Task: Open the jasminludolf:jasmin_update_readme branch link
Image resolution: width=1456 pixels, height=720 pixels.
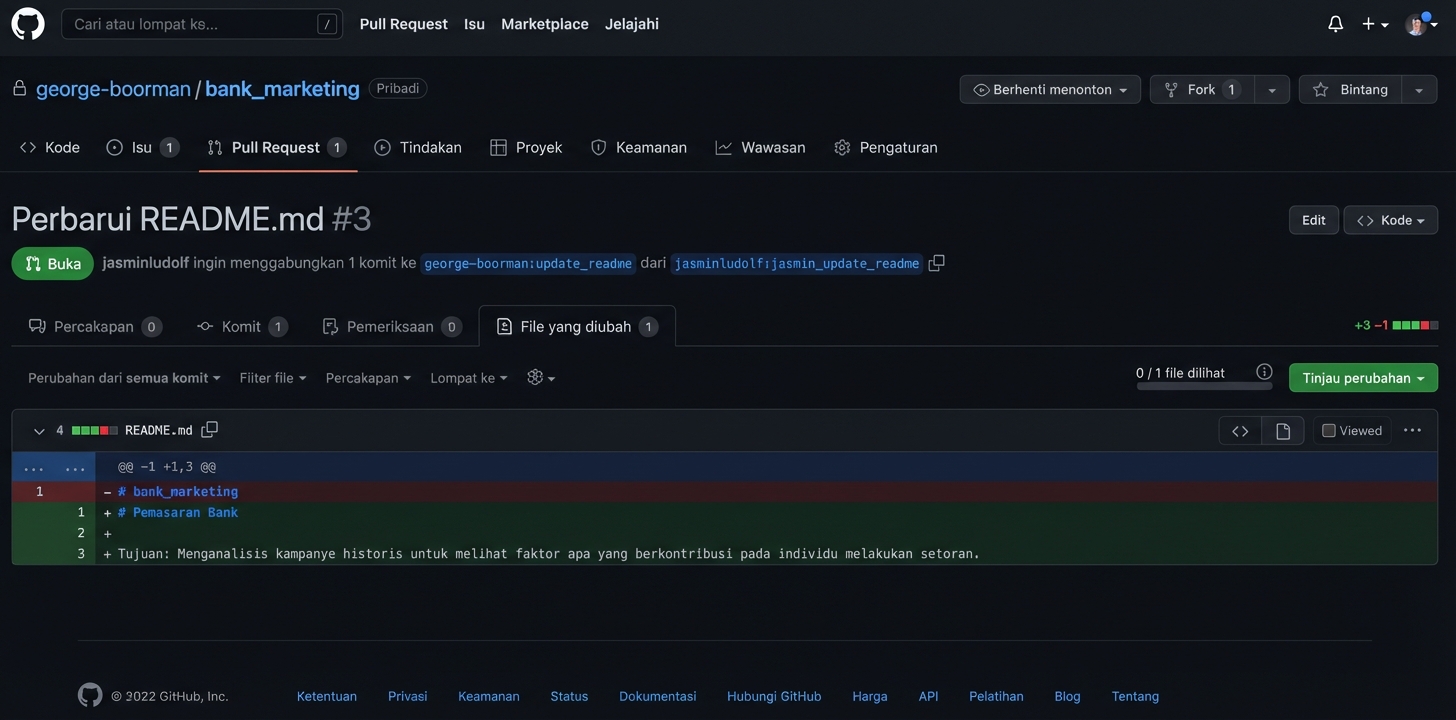Action: click(x=796, y=264)
